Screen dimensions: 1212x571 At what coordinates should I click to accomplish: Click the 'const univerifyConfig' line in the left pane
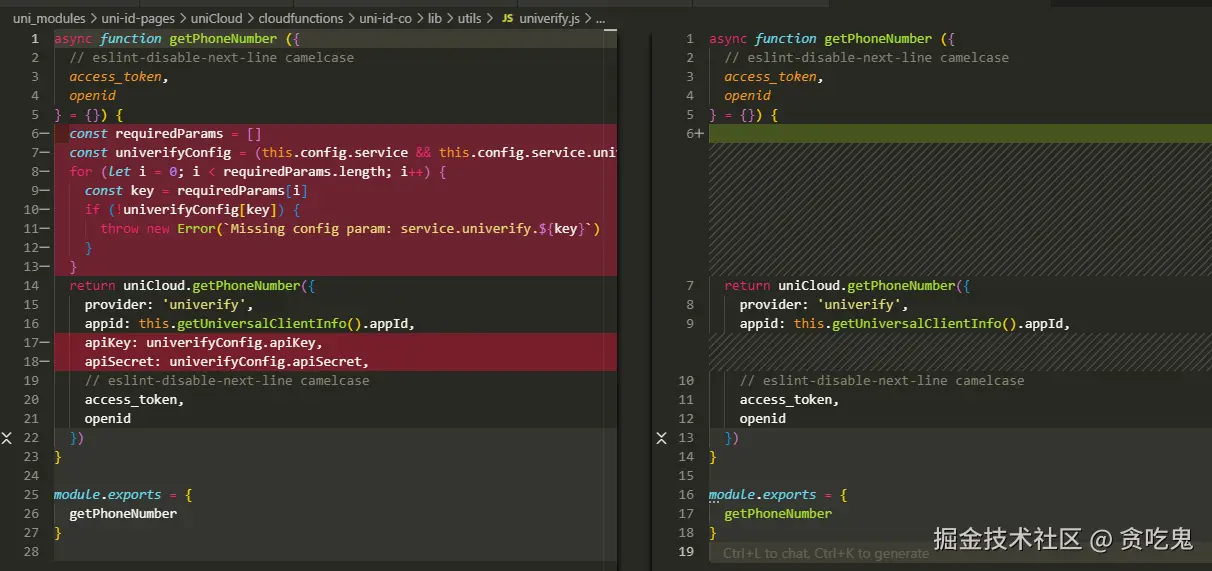(x=343, y=153)
